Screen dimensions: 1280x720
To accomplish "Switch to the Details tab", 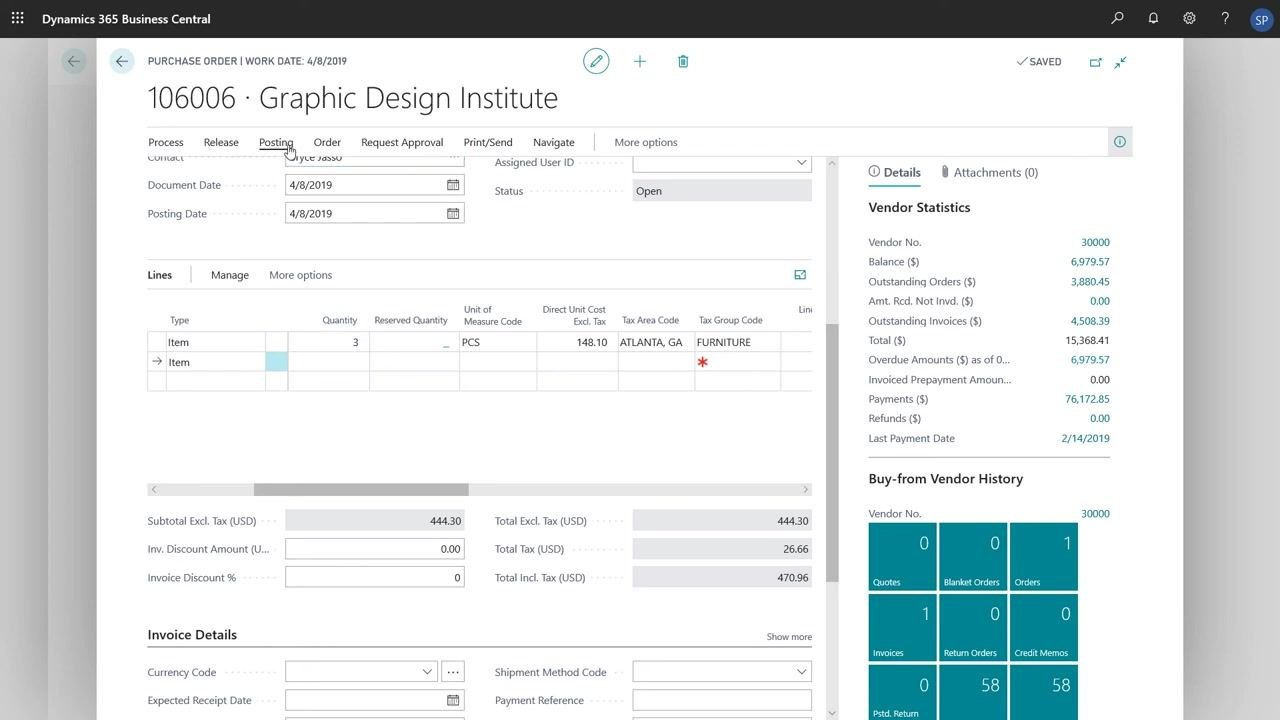I will [895, 172].
